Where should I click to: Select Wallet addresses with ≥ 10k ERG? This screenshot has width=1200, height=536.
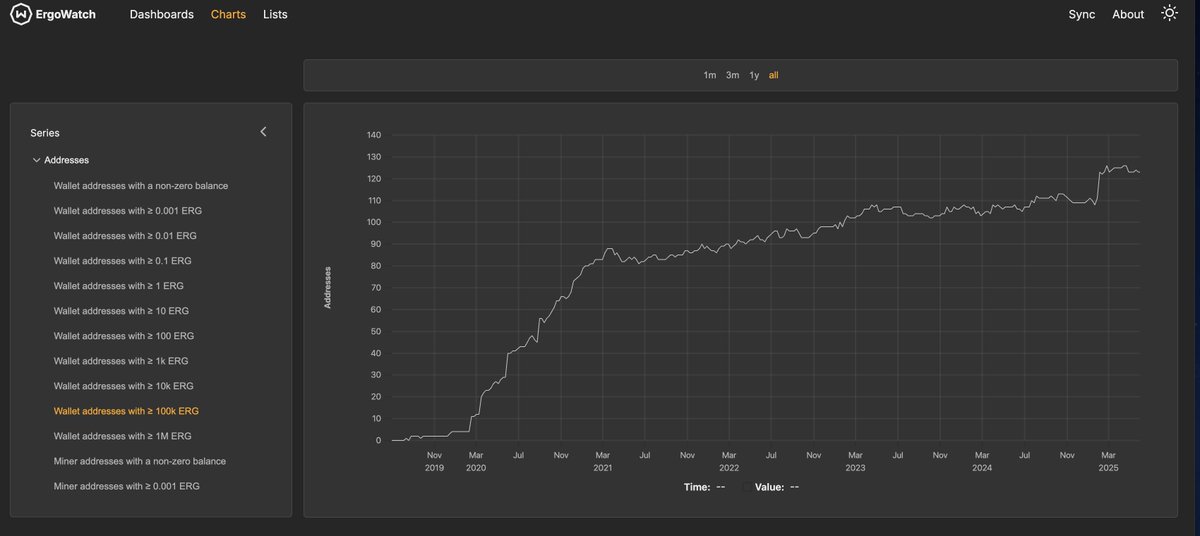tap(124, 386)
